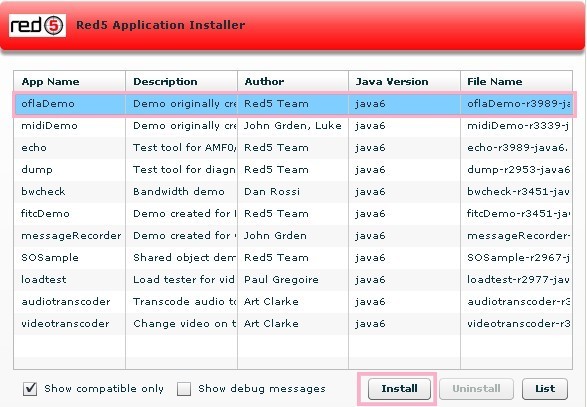The height and width of the screenshot is (407, 587).
Task: Click the 'Shared object dem' description cell
Action: tap(182, 258)
